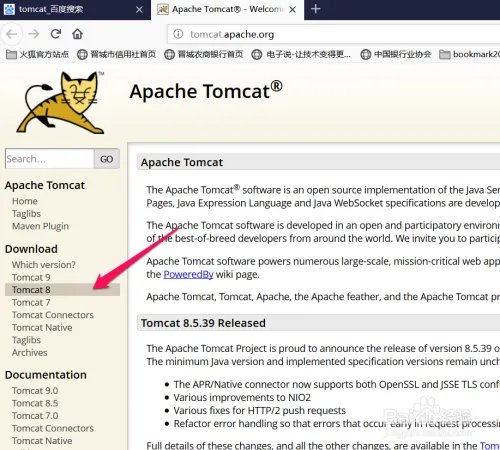Switch to the tomcat_百度搜索 tab
This screenshot has height=450, width=500.
[75, 10]
